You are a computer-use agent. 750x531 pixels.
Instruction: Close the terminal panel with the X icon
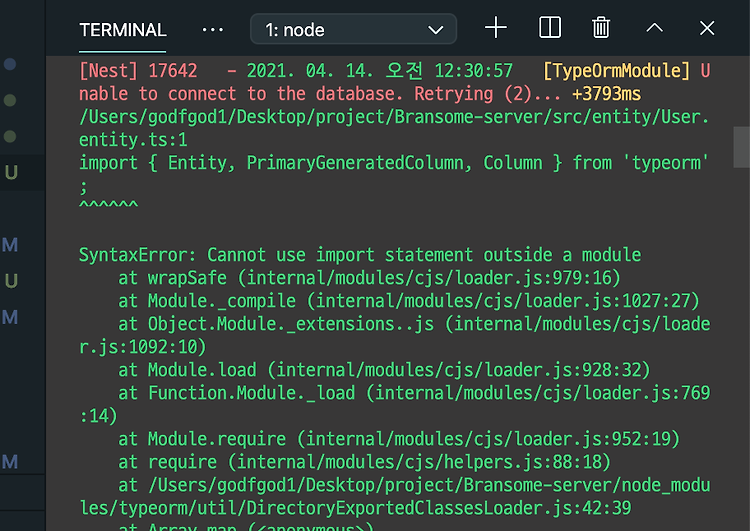click(706, 28)
